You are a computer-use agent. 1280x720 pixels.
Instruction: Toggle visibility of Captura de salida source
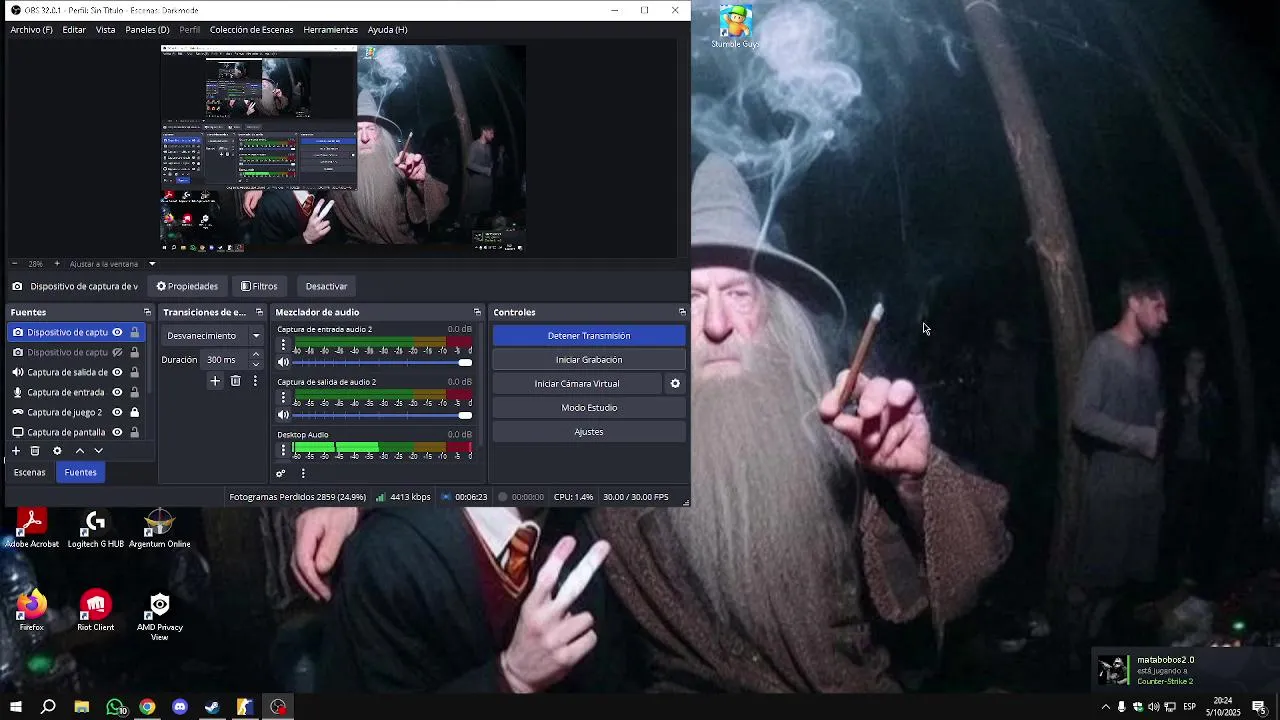click(117, 372)
